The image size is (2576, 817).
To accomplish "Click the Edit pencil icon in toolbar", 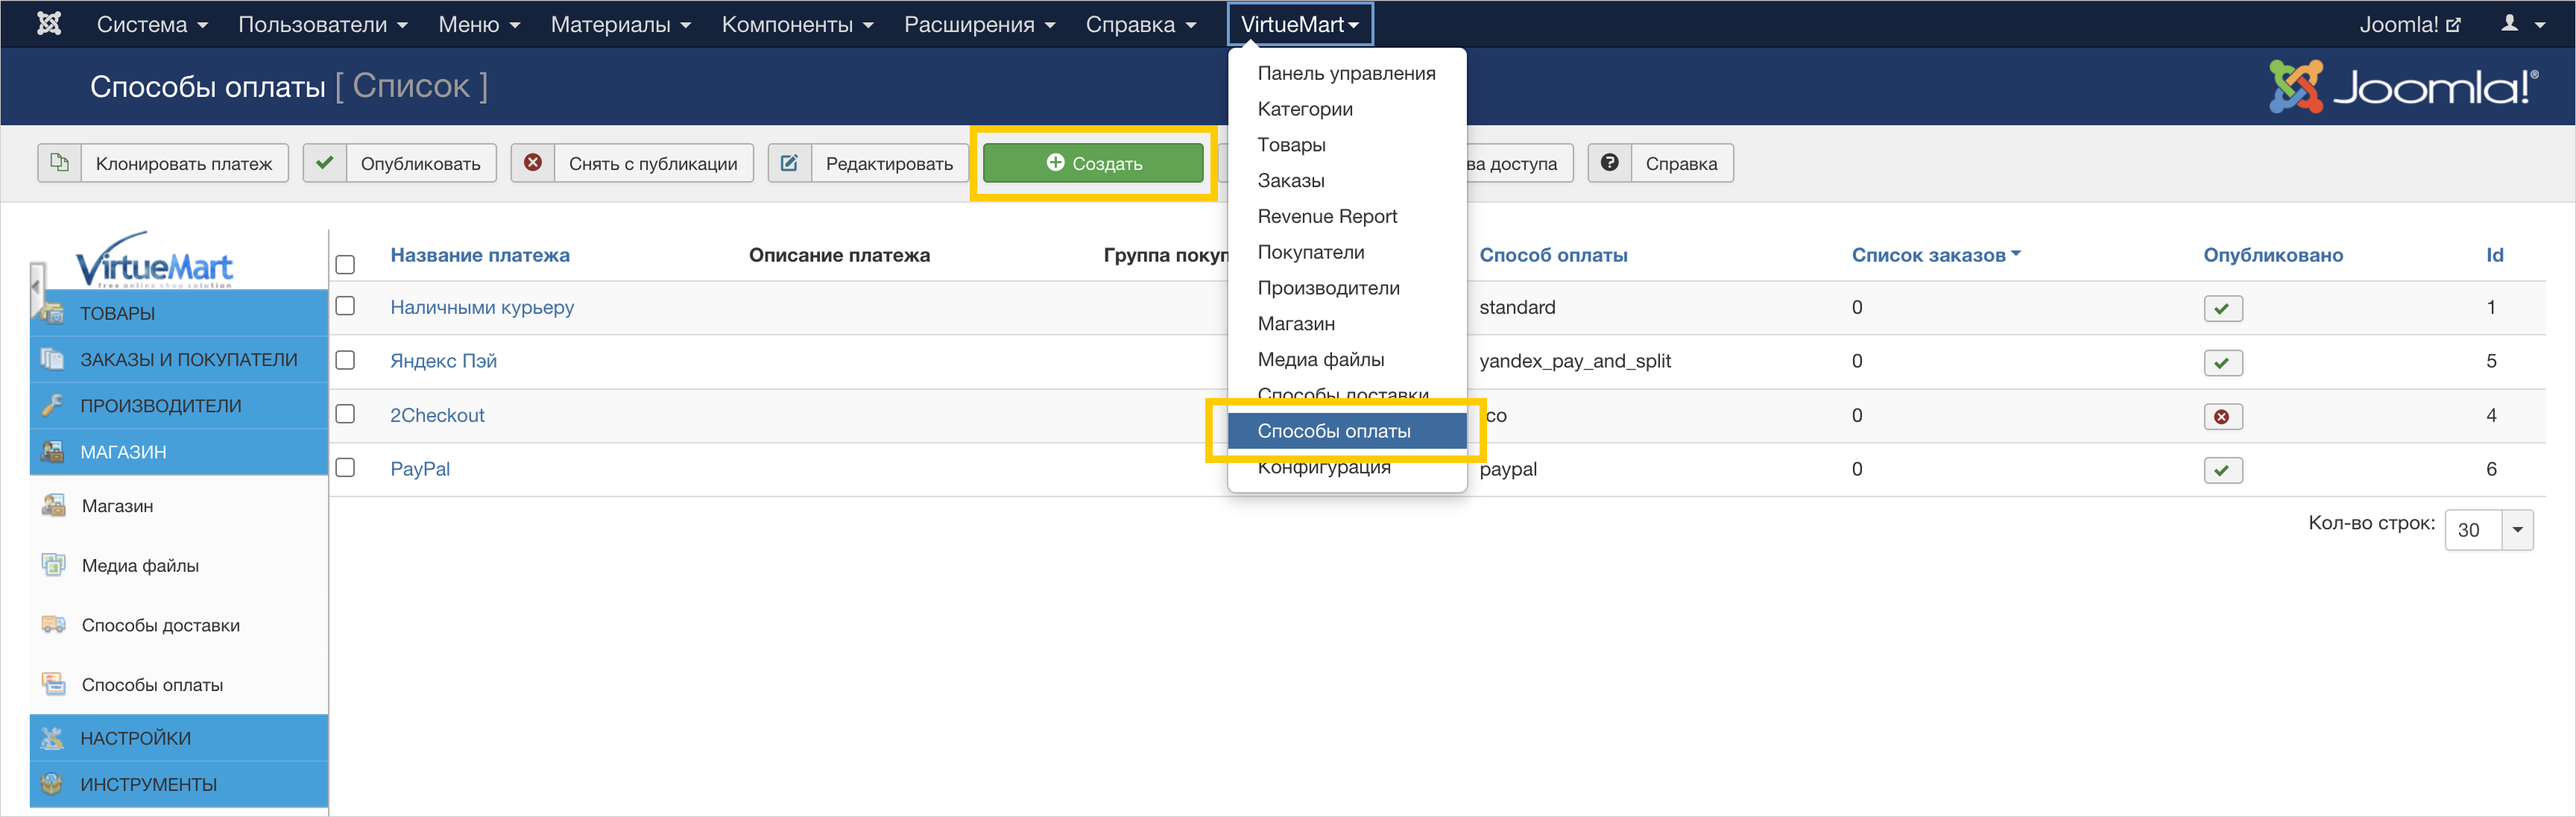I will (x=789, y=163).
